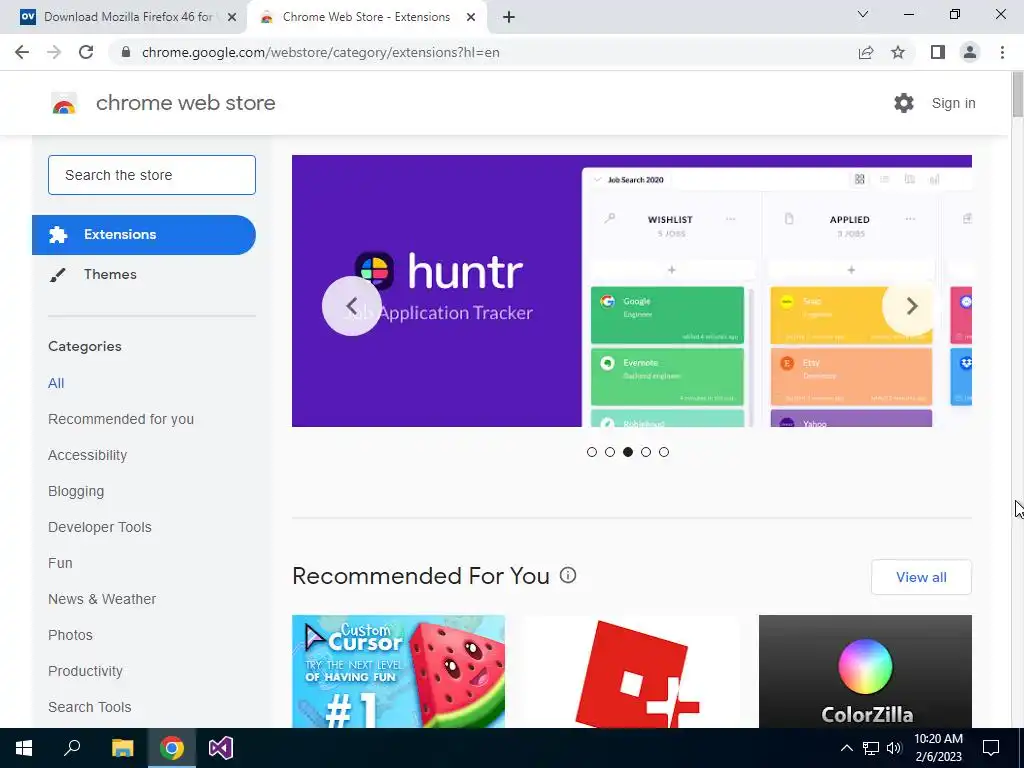Select the fourth carousel dot
This screenshot has height=768, width=1024.
[x=646, y=452]
